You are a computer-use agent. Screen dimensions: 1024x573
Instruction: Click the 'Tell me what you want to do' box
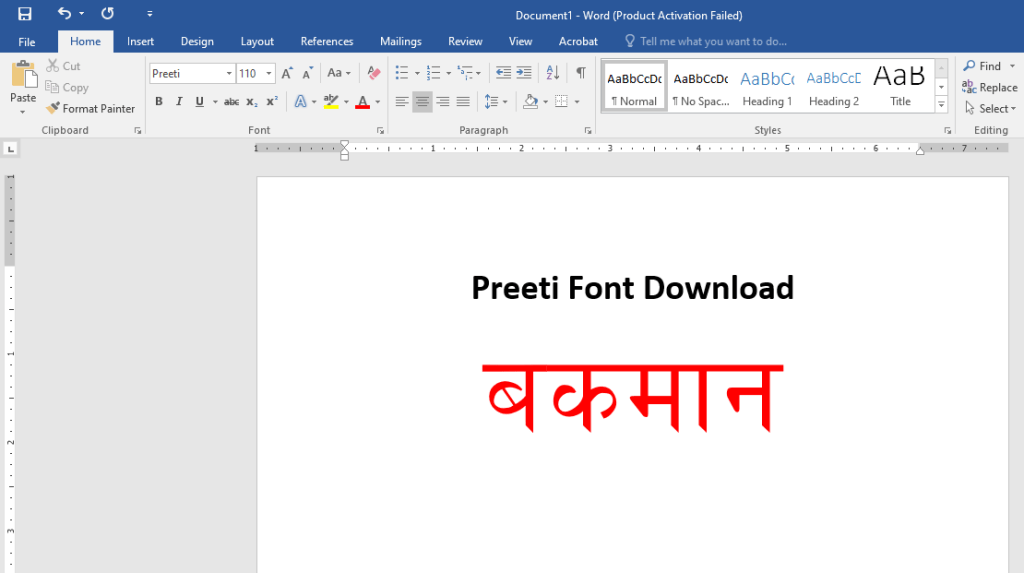707,41
